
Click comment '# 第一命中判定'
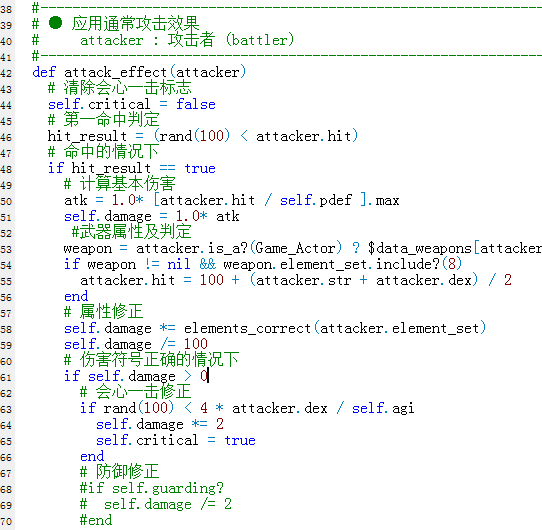pos(104,120)
